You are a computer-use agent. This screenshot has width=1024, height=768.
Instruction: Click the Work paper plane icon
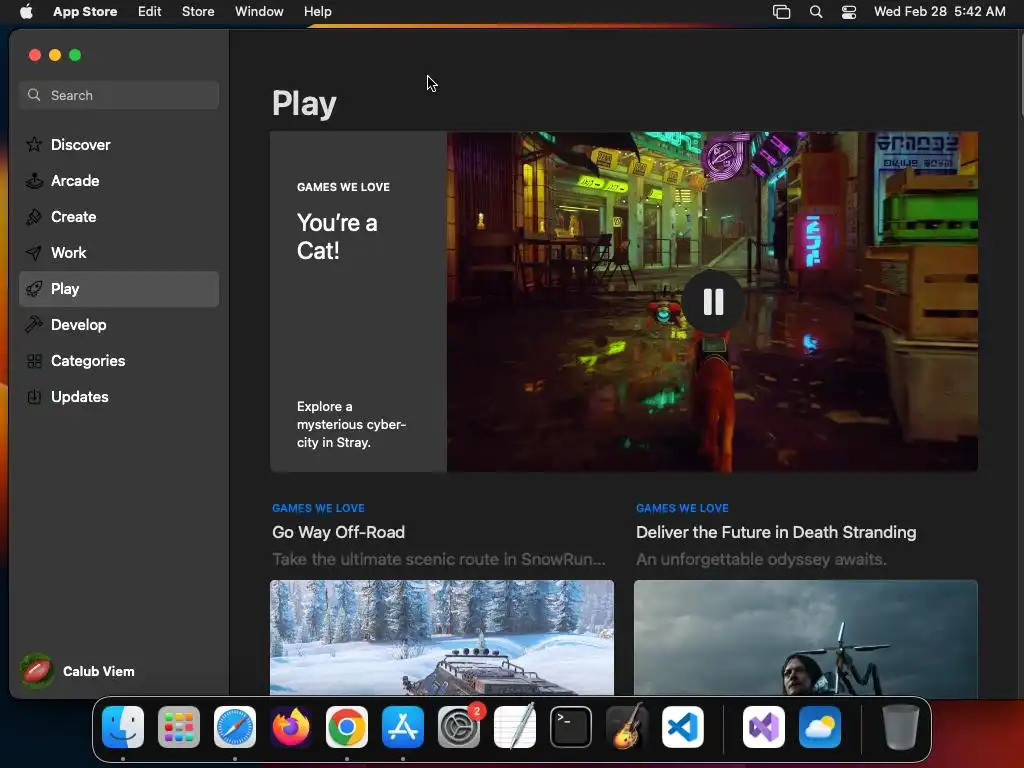34,253
